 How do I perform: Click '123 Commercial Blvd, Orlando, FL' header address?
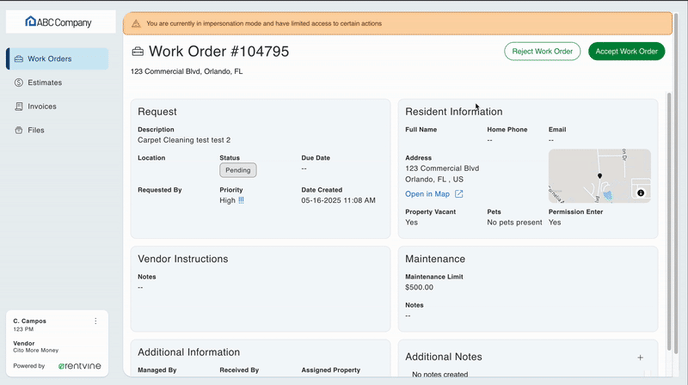click(186, 71)
